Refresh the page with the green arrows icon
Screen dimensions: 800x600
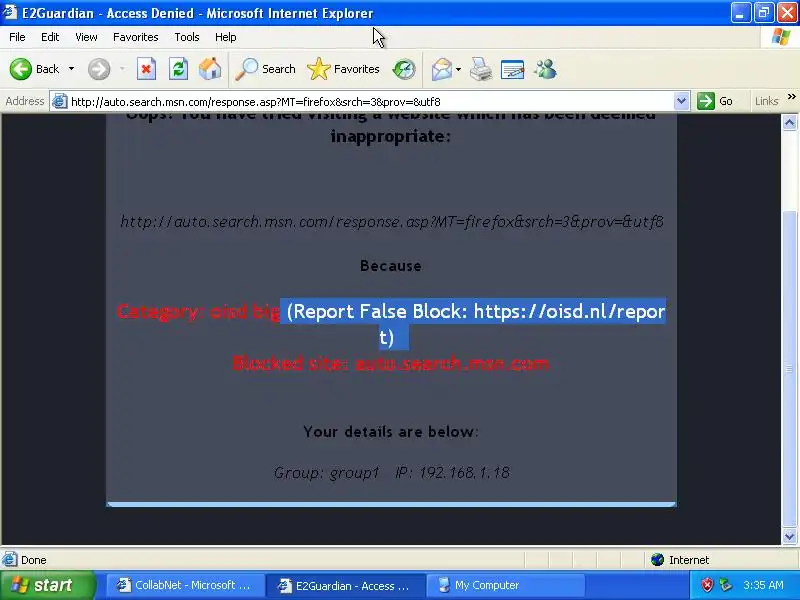pos(178,69)
